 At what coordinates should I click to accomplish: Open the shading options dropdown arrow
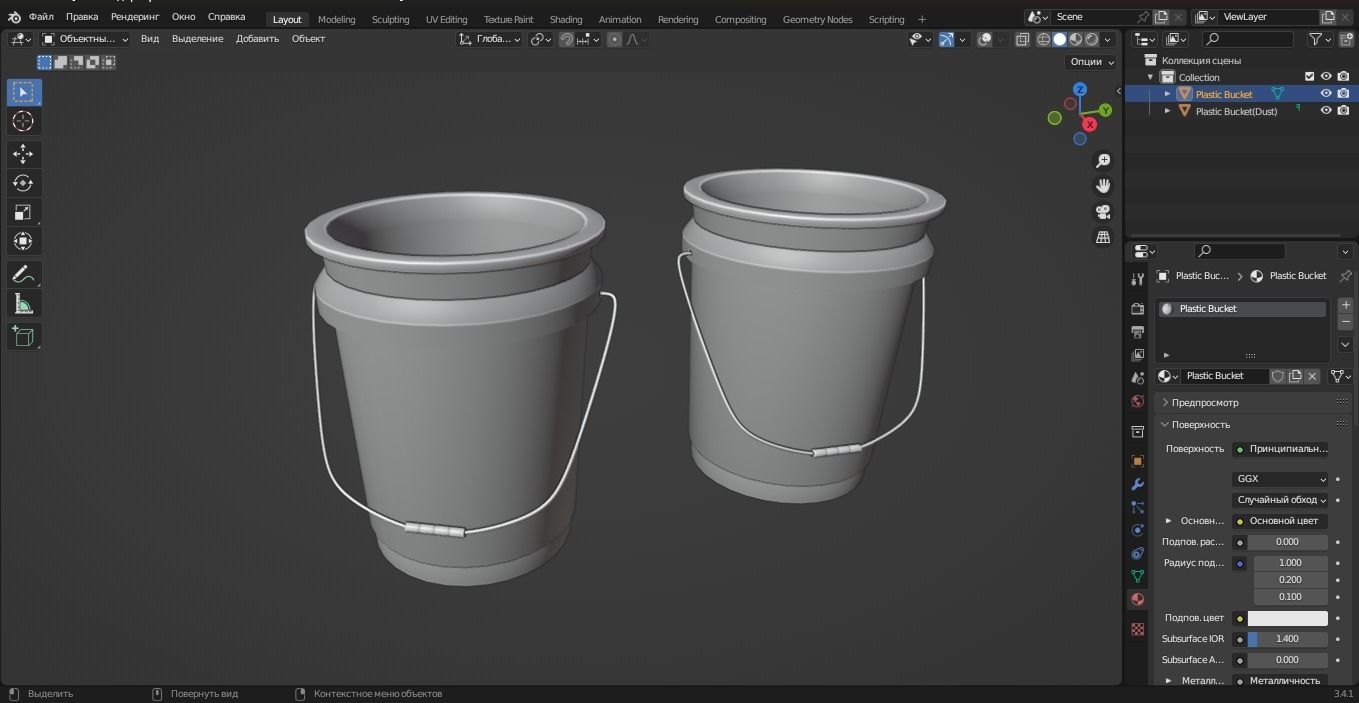pyautogui.click(x=1107, y=39)
